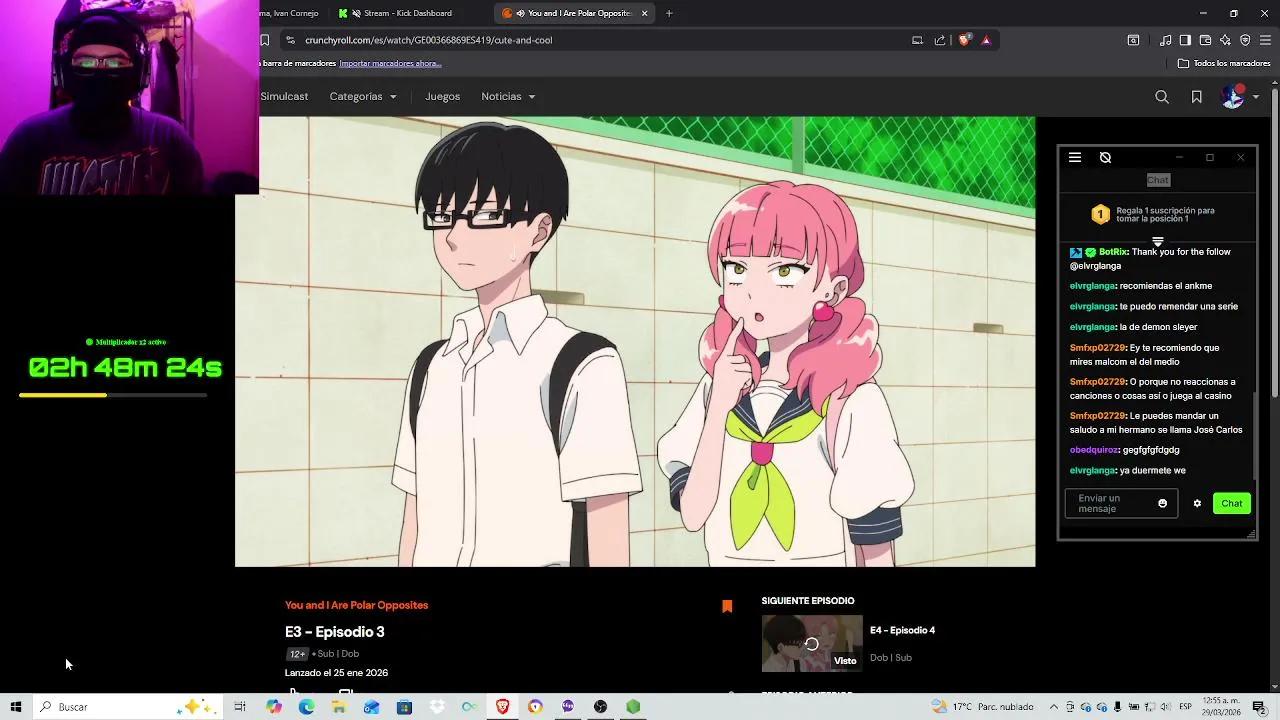Open the browser hamburger main menu
The height and width of the screenshot is (720, 1280).
click(x=1265, y=40)
